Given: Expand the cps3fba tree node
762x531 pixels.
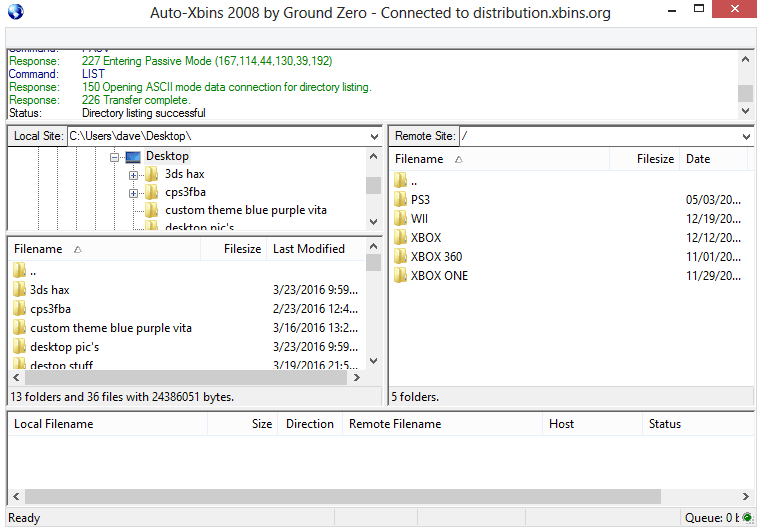Looking at the screenshot, I should (x=133, y=193).
